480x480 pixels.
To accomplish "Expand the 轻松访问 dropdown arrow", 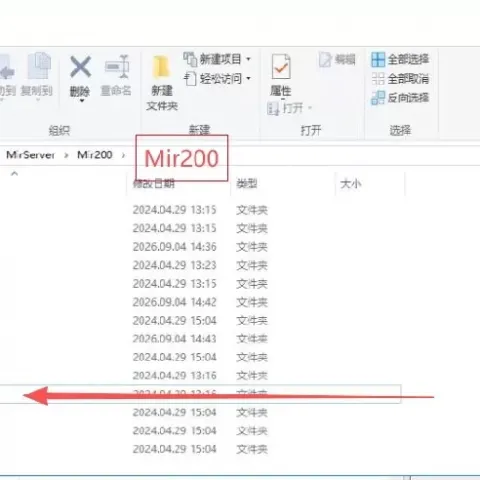I will [x=248, y=79].
